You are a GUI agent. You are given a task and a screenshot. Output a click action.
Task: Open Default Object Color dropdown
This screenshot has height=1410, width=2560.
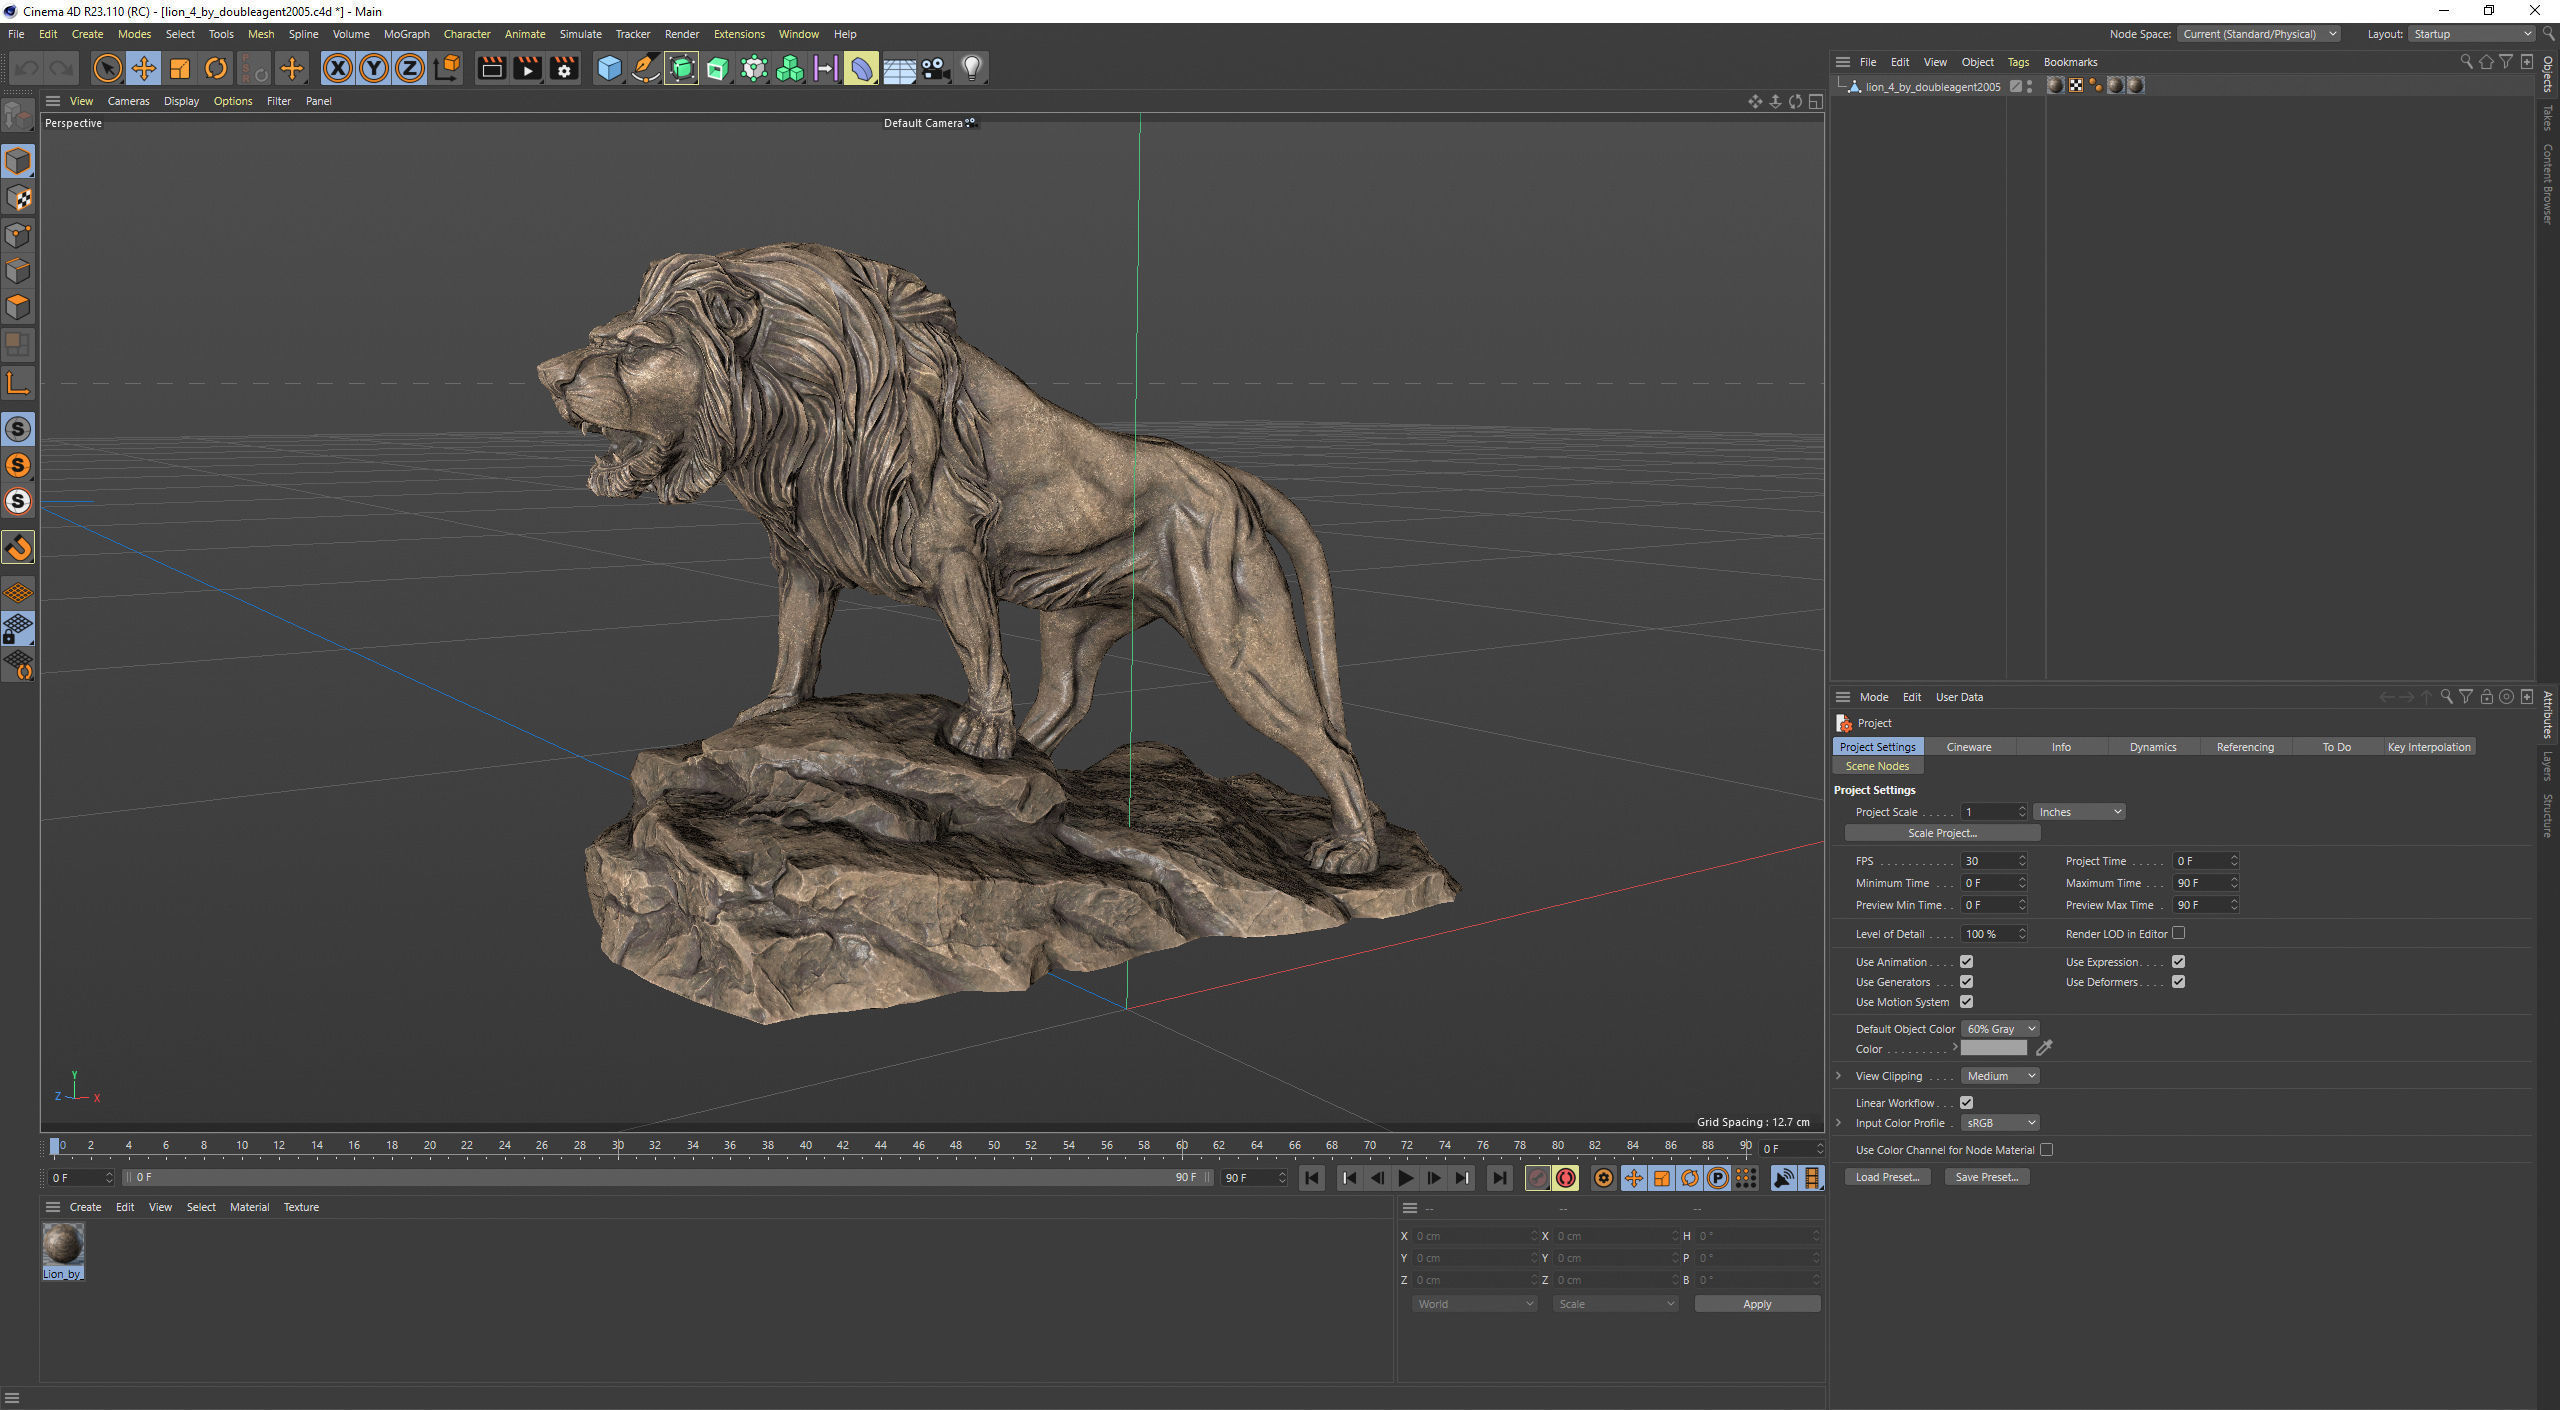pyautogui.click(x=2000, y=1029)
